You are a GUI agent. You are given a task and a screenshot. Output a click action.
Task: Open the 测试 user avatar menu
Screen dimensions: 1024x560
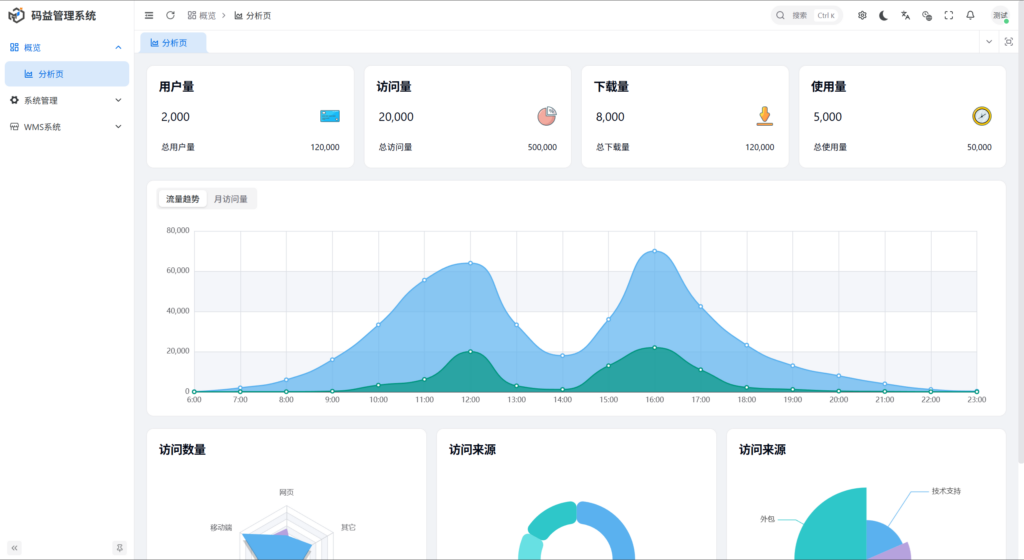click(x=1000, y=15)
